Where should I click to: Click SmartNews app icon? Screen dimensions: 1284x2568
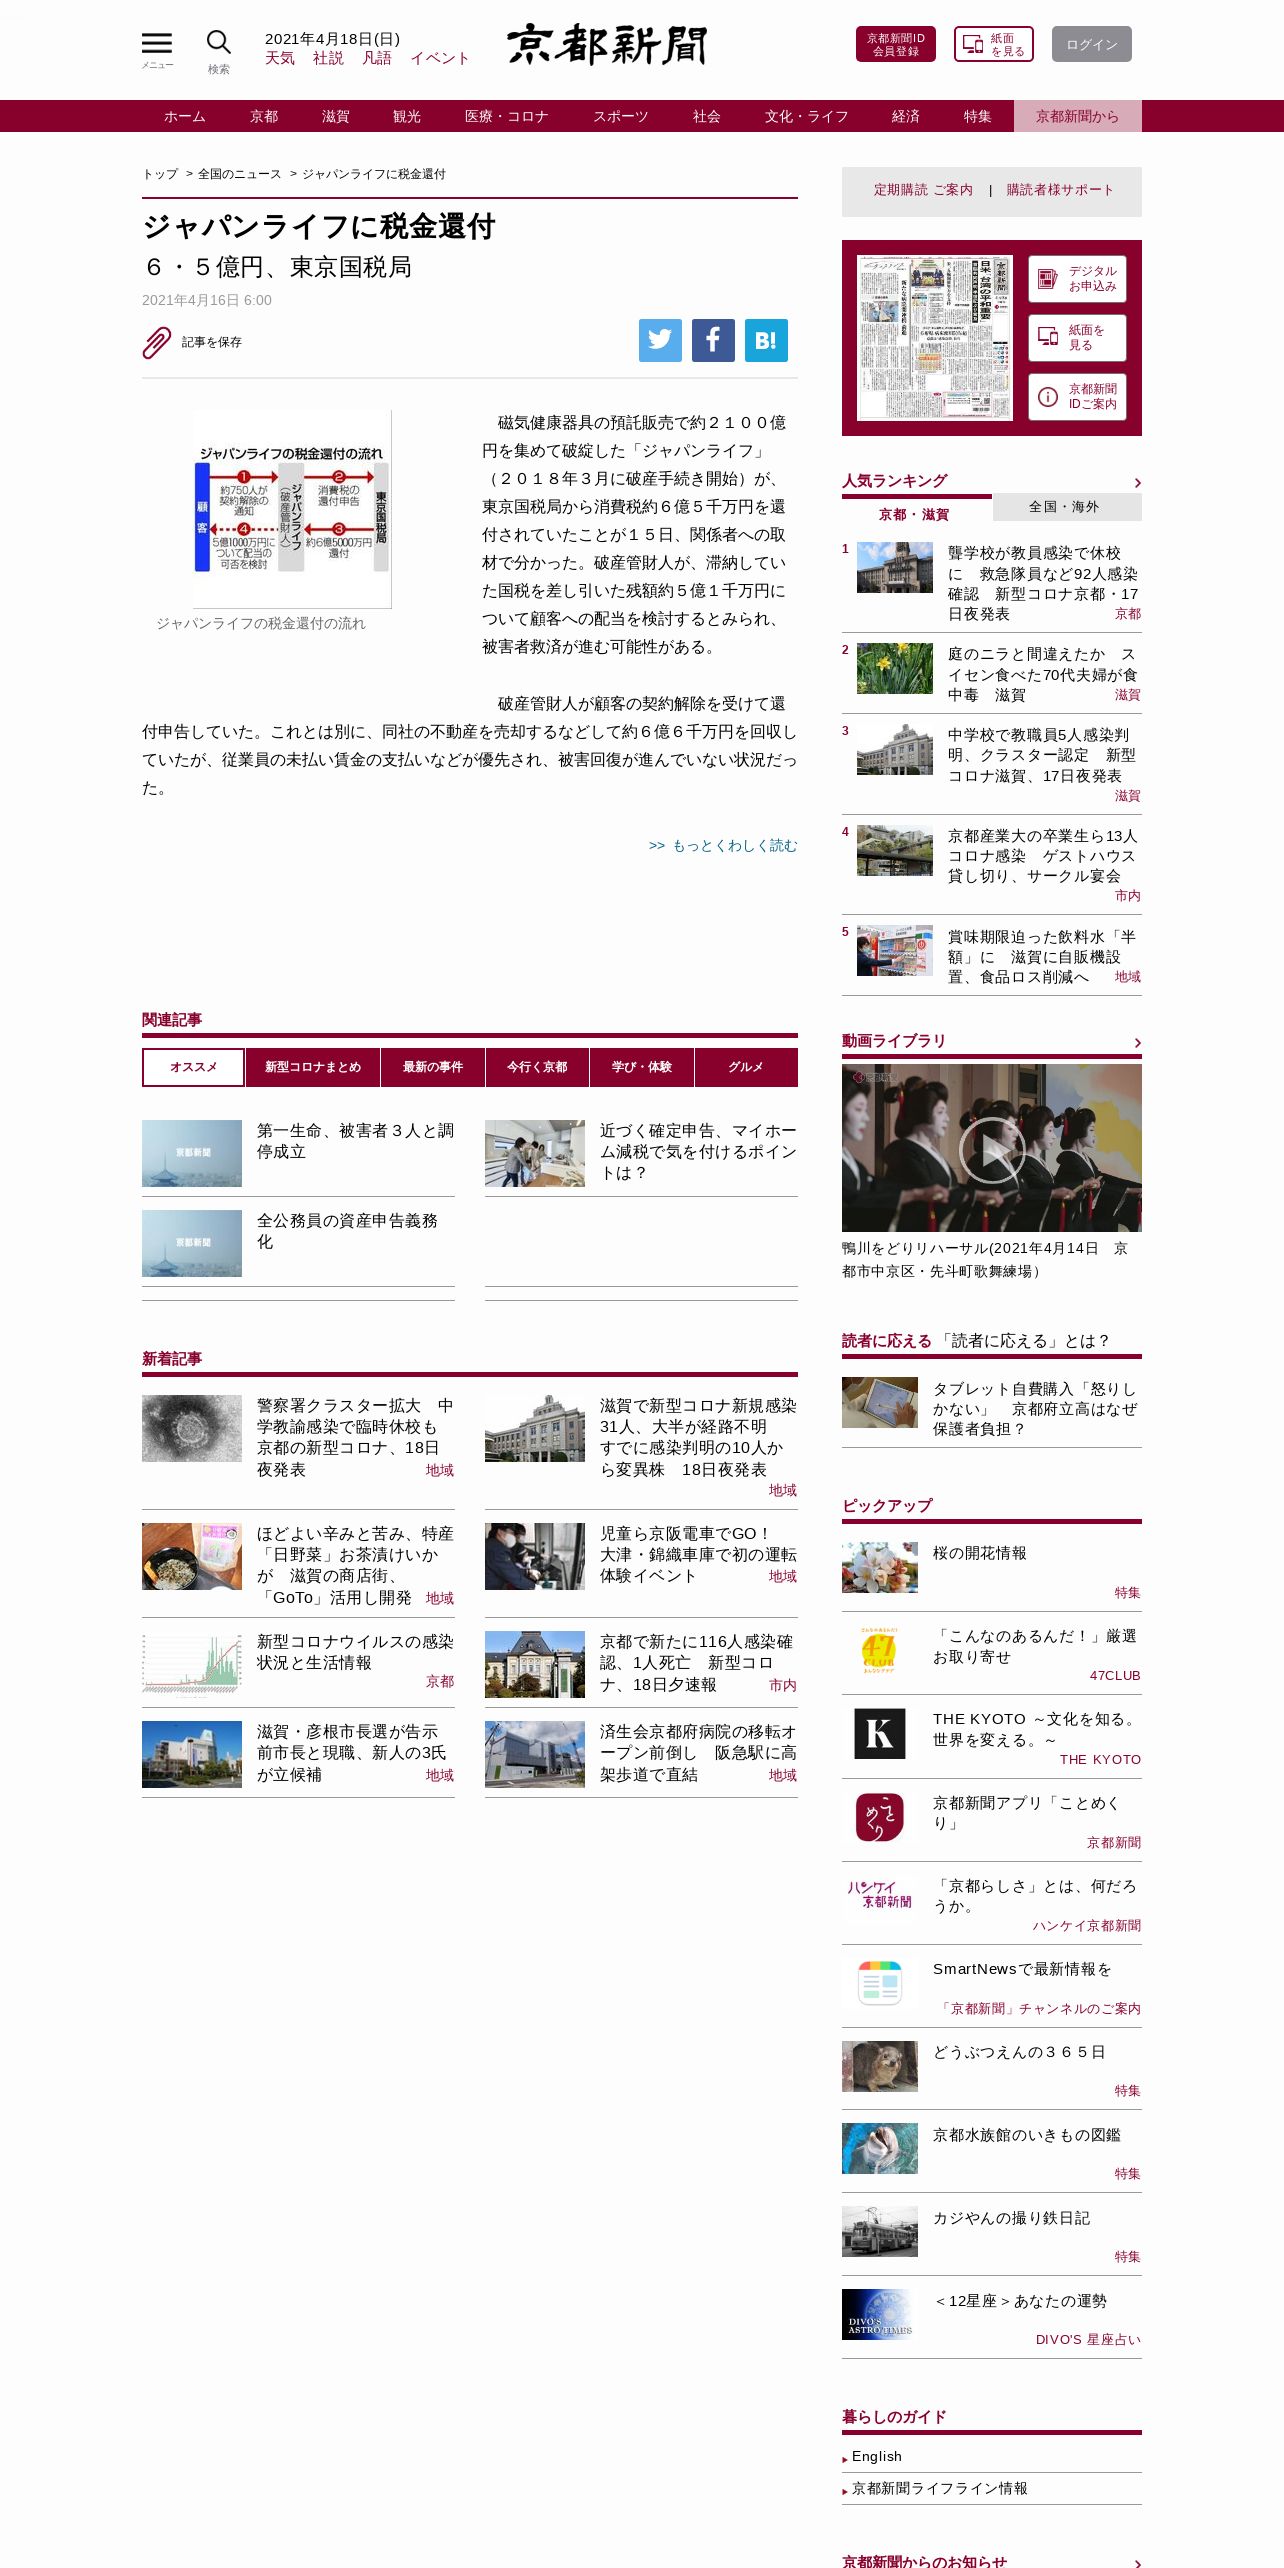click(880, 1982)
